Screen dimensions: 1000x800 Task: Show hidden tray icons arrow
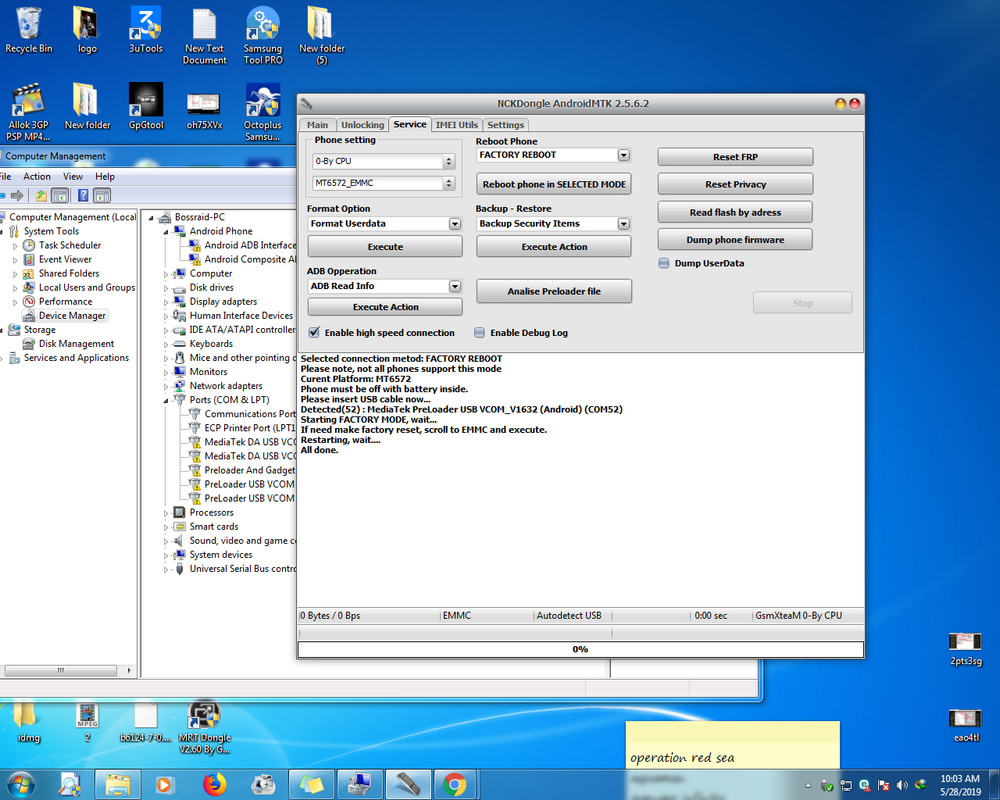(x=809, y=785)
